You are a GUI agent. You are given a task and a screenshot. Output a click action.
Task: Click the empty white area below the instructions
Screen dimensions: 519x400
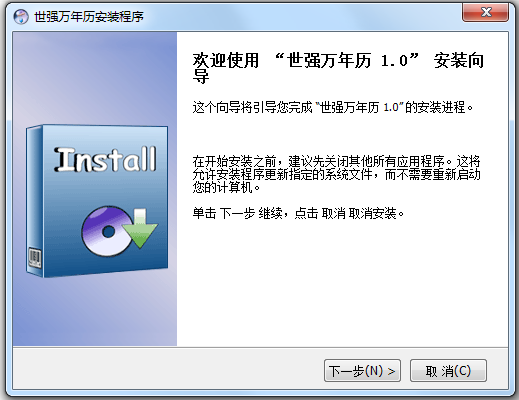tap(342, 283)
